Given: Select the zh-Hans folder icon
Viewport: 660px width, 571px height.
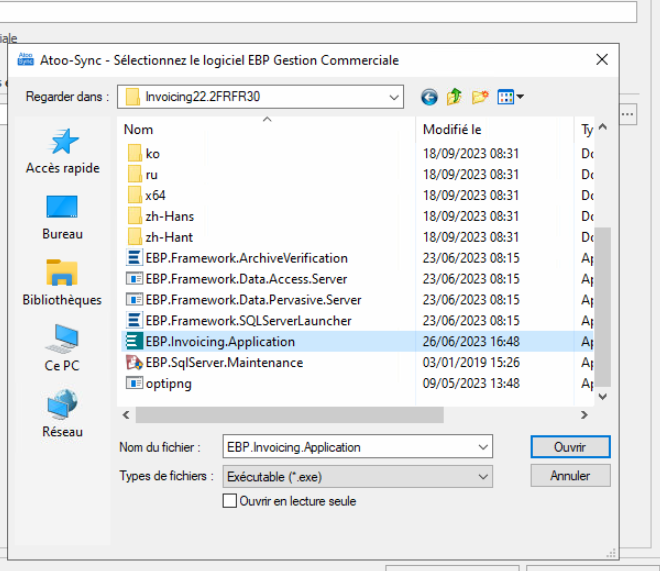Looking at the screenshot, I should [134, 216].
